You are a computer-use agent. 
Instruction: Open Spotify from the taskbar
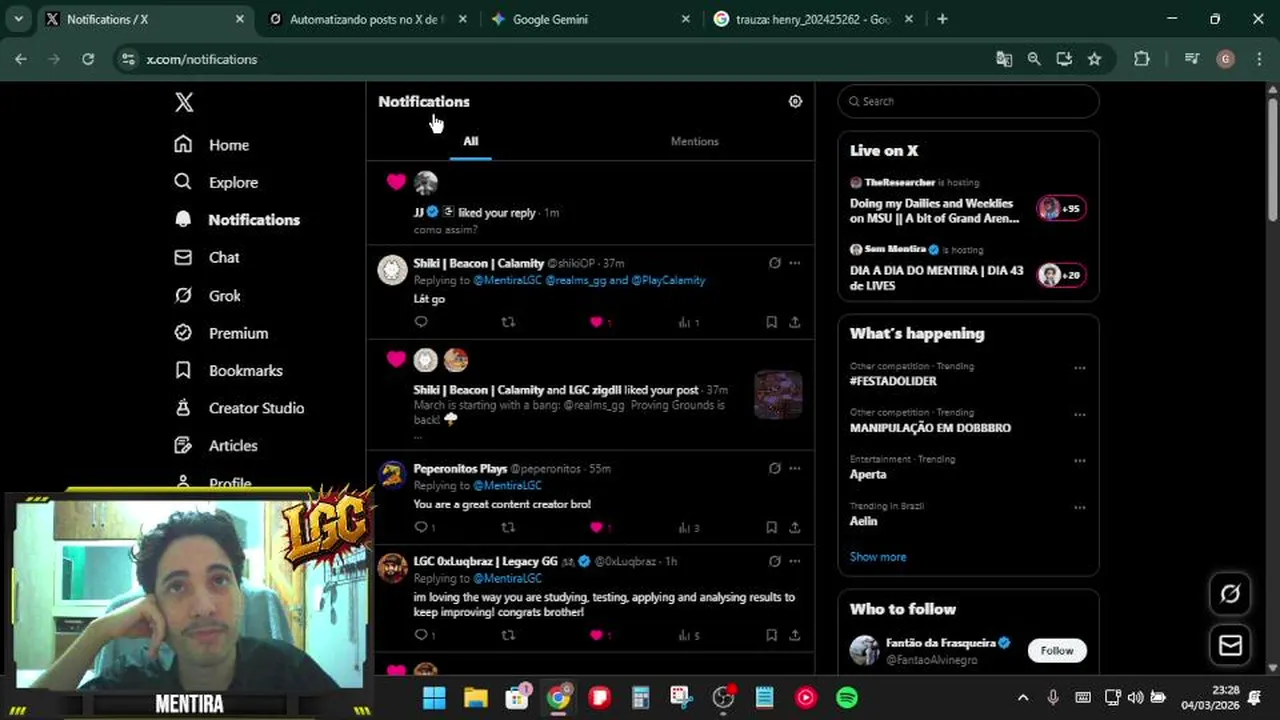coord(847,697)
